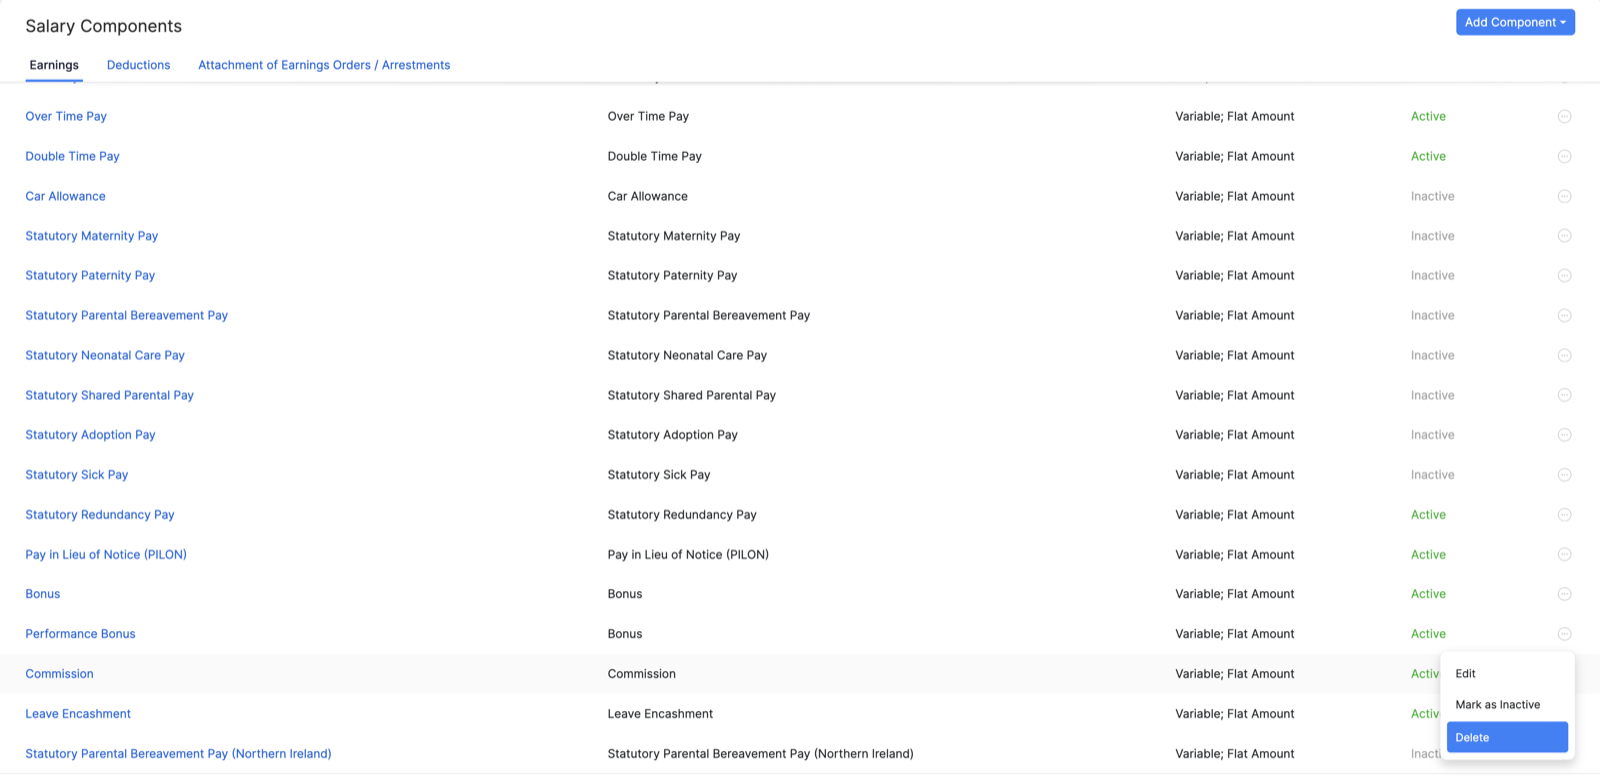Image resolution: width=1600 pixels, height=780 pixels.
Task: Show more actions for Car Allowance
Action: pyautogui.click(x=1564, y=196)
